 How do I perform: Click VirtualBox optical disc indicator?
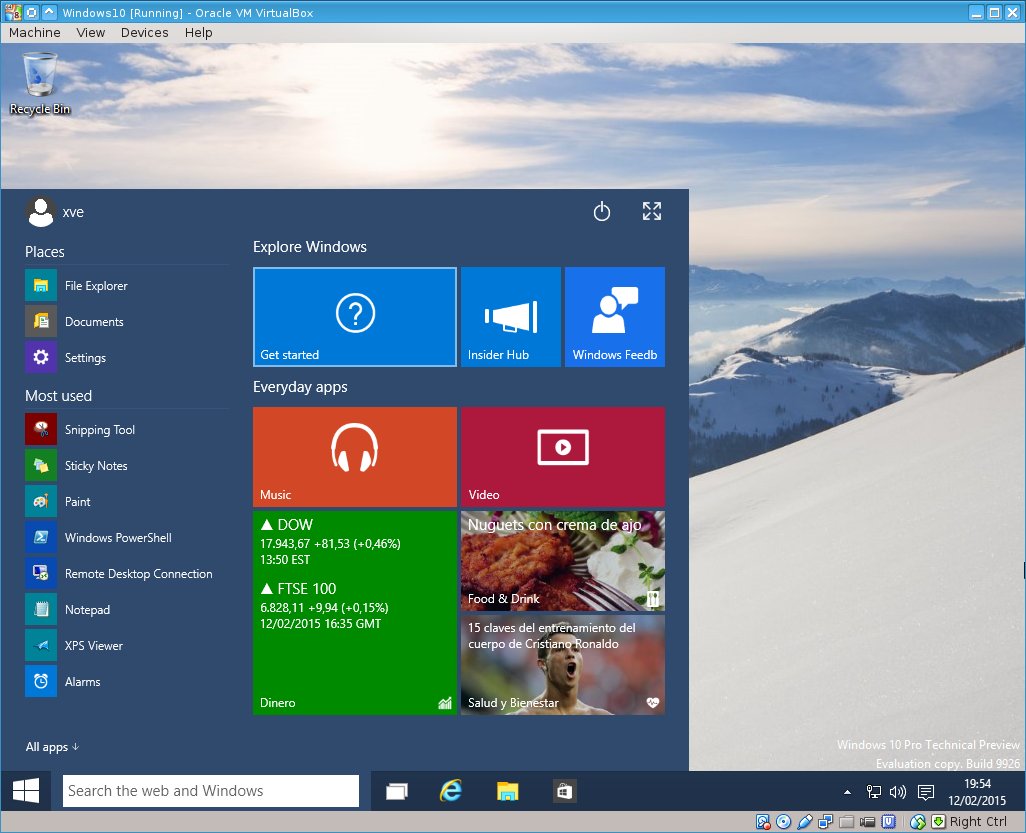[783, 822]
